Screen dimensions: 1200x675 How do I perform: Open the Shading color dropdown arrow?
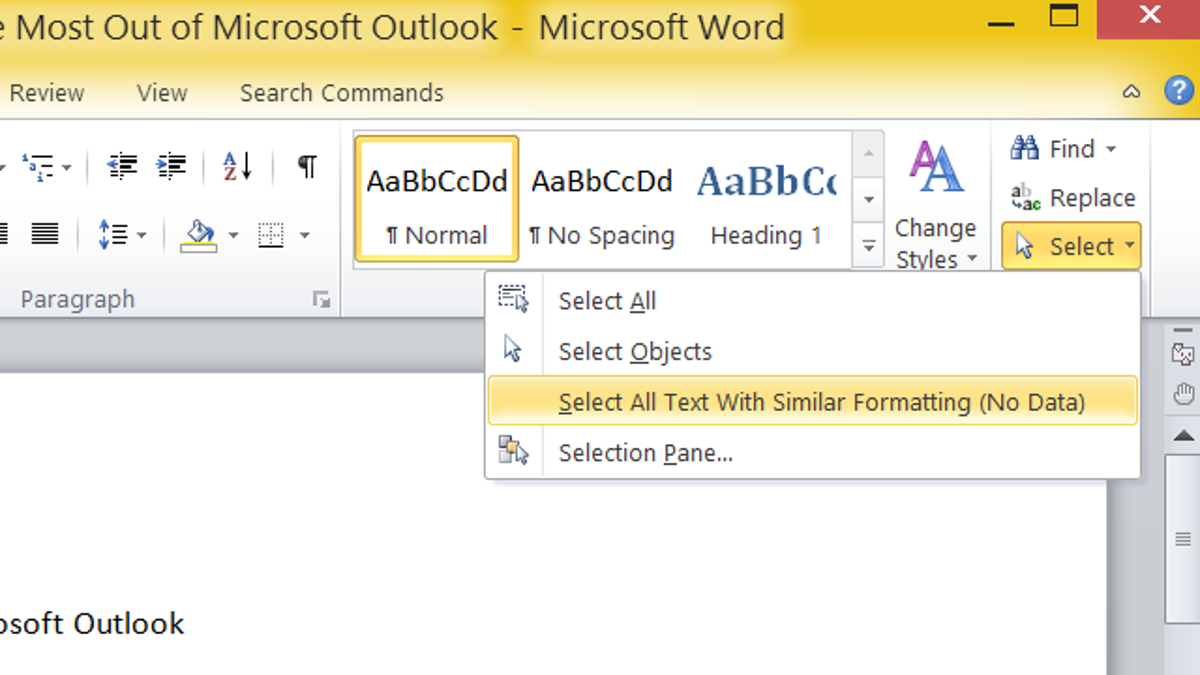coord(232,236)
